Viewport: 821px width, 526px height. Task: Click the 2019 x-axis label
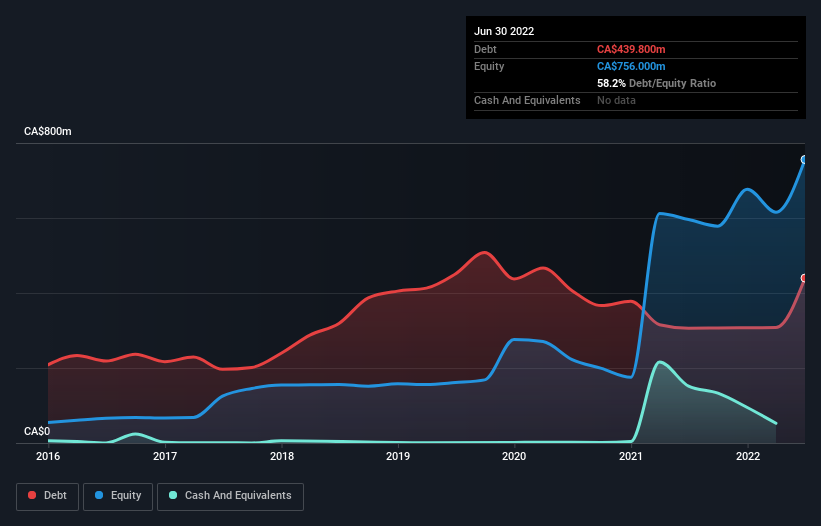pos(398,456)
